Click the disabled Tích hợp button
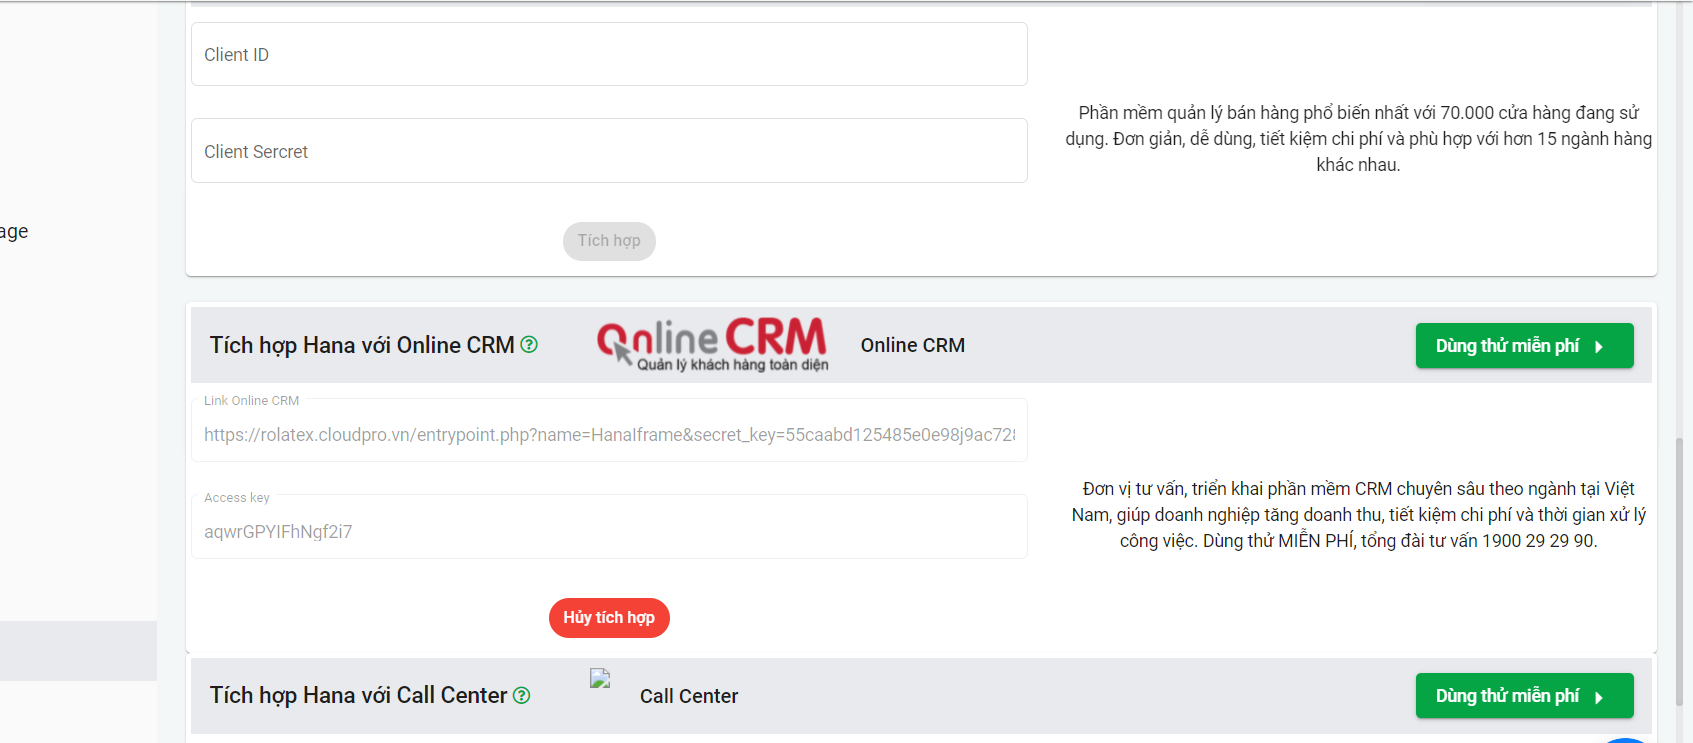Screen dimensions: 1693x743 pyautogui.click(x=609, y=241)
